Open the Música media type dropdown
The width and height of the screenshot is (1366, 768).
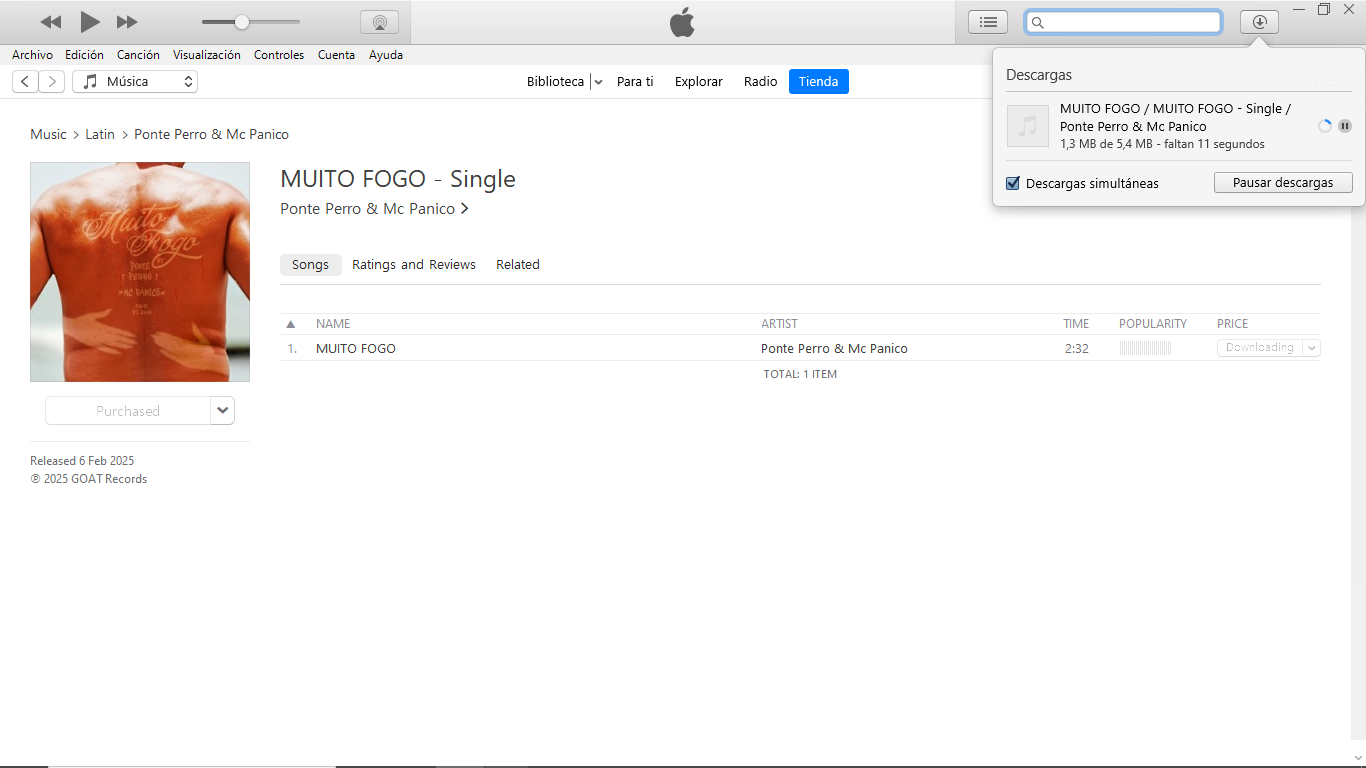pyautogui.click(x=135, y=82)
